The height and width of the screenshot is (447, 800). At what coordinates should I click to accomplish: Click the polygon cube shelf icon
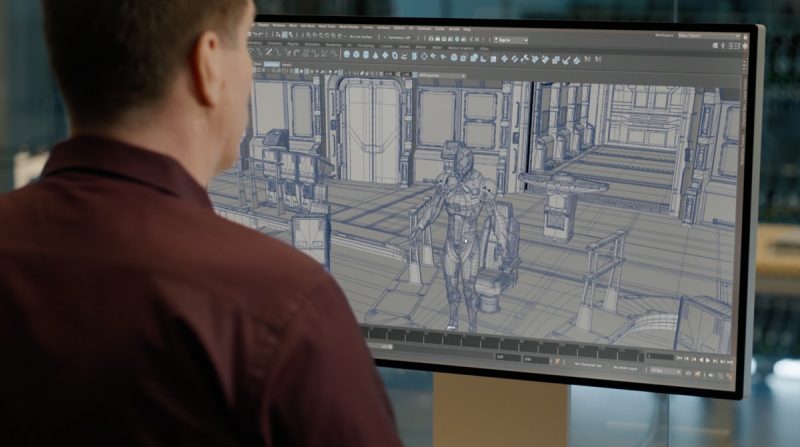click(x=356, y=54)
